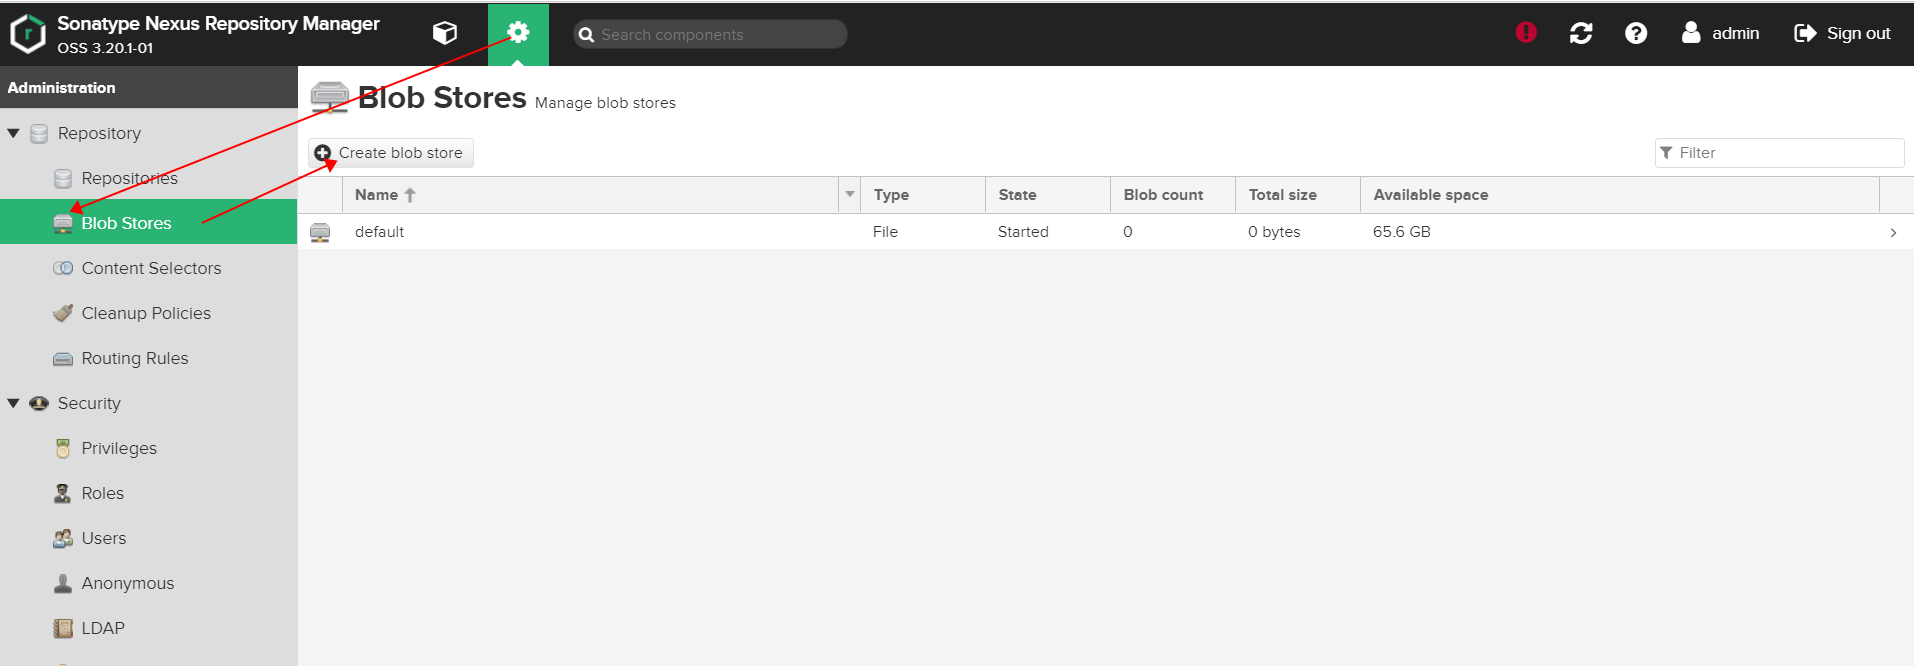
Task: Click the Repository section label
Action: pos(99,133)
